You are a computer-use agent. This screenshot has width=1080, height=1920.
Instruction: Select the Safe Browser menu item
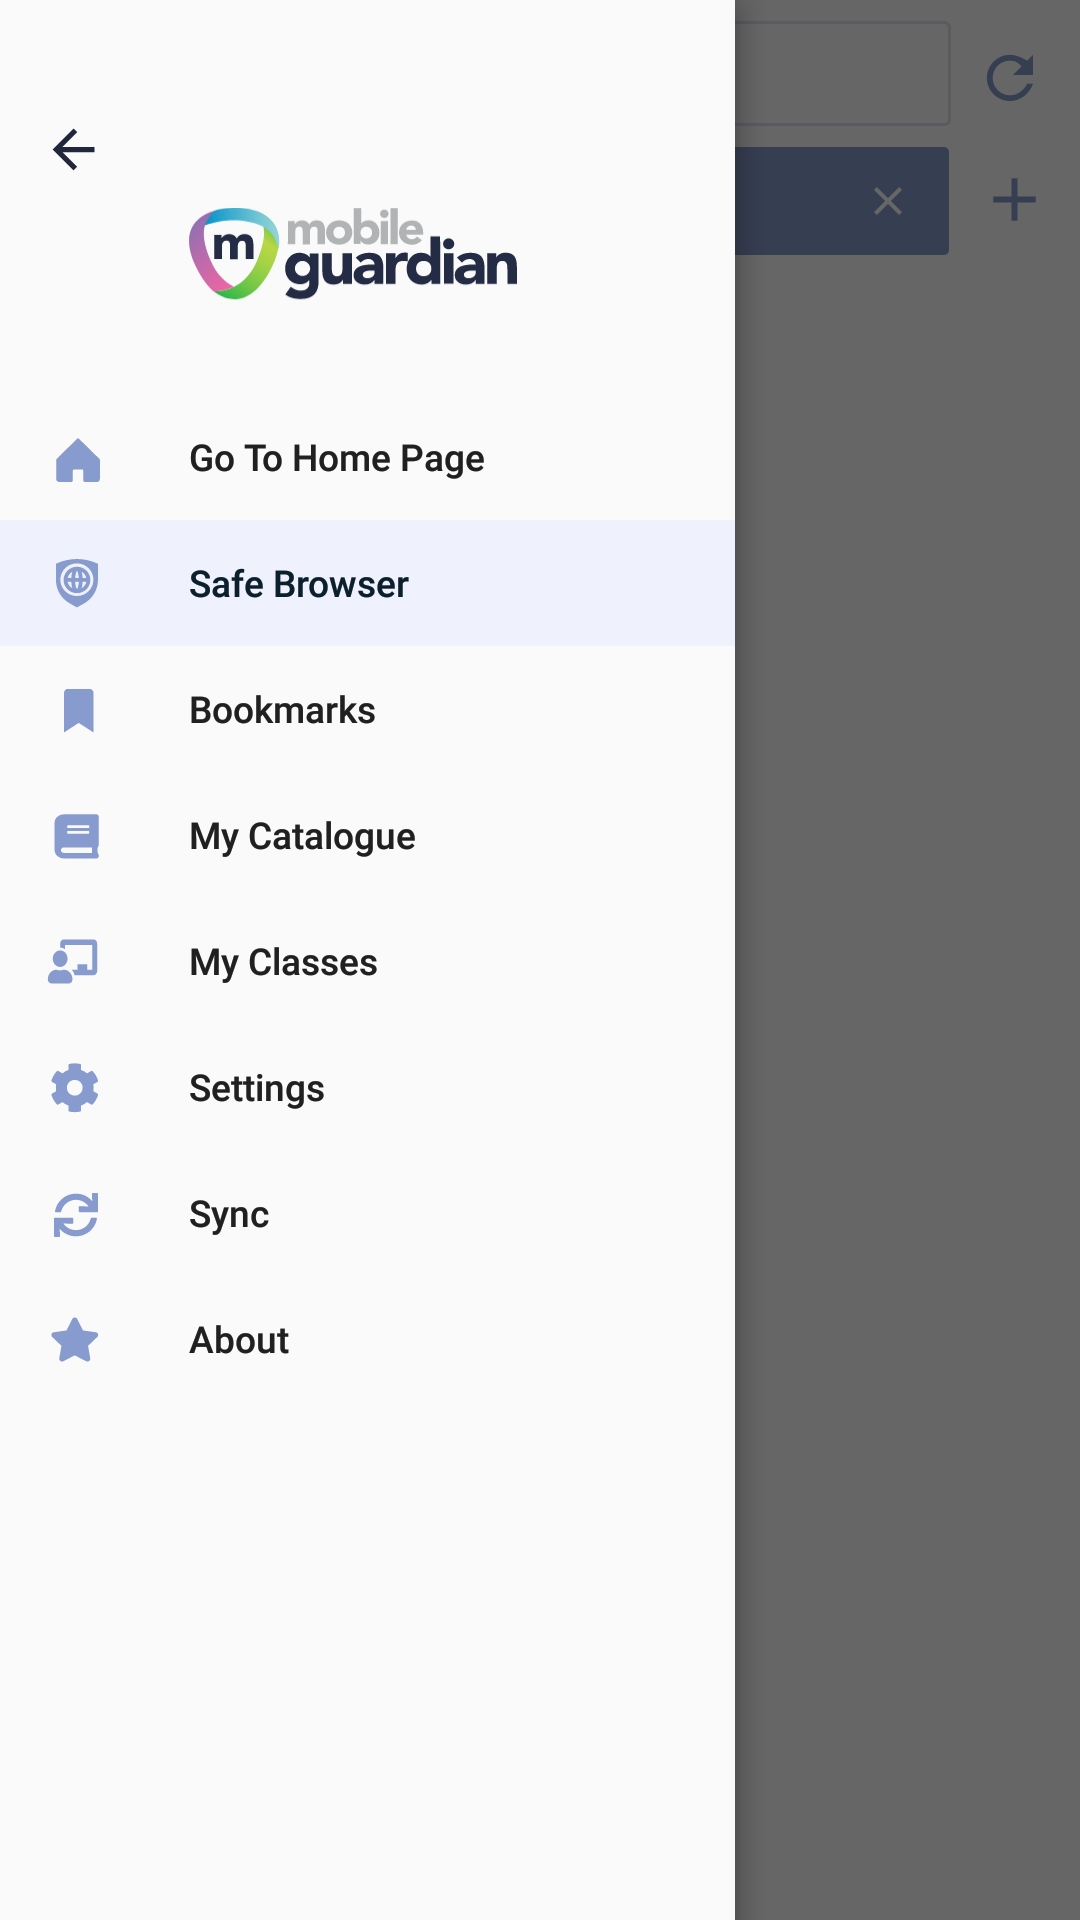point(367,583)
